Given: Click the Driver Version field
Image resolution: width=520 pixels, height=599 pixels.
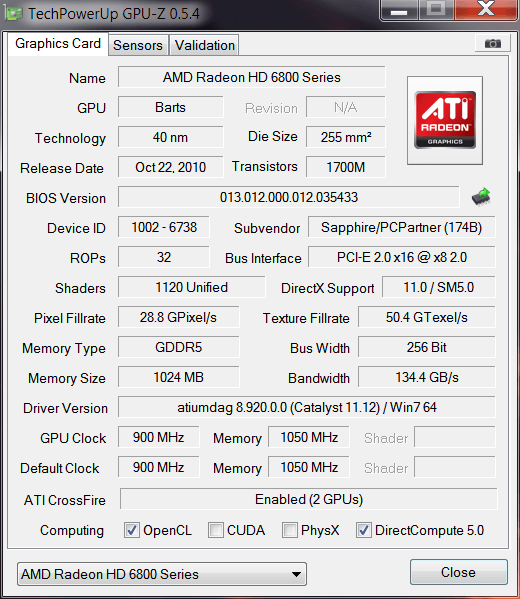Looking at the screenshot, I should pyautogui.click(x=307, y=407).
